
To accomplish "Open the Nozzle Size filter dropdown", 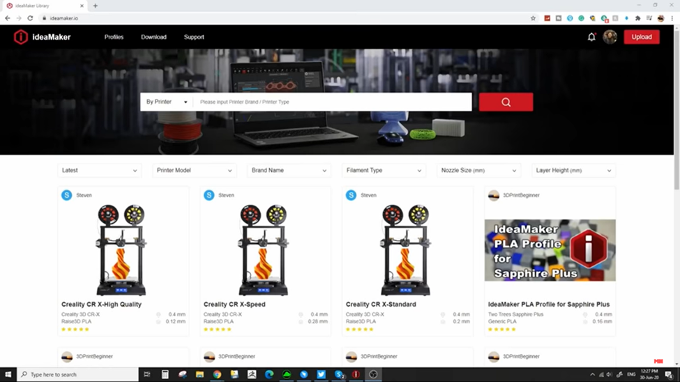I will [479, 170].
